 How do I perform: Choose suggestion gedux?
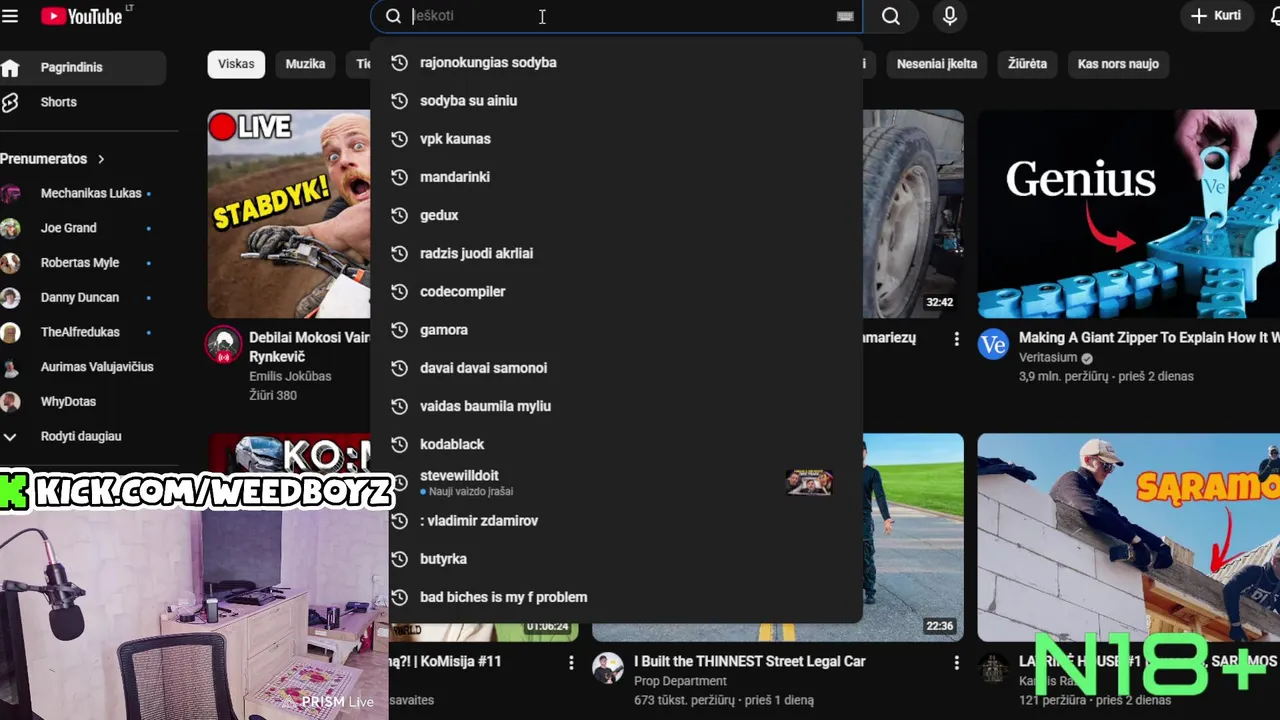(616, 215)
